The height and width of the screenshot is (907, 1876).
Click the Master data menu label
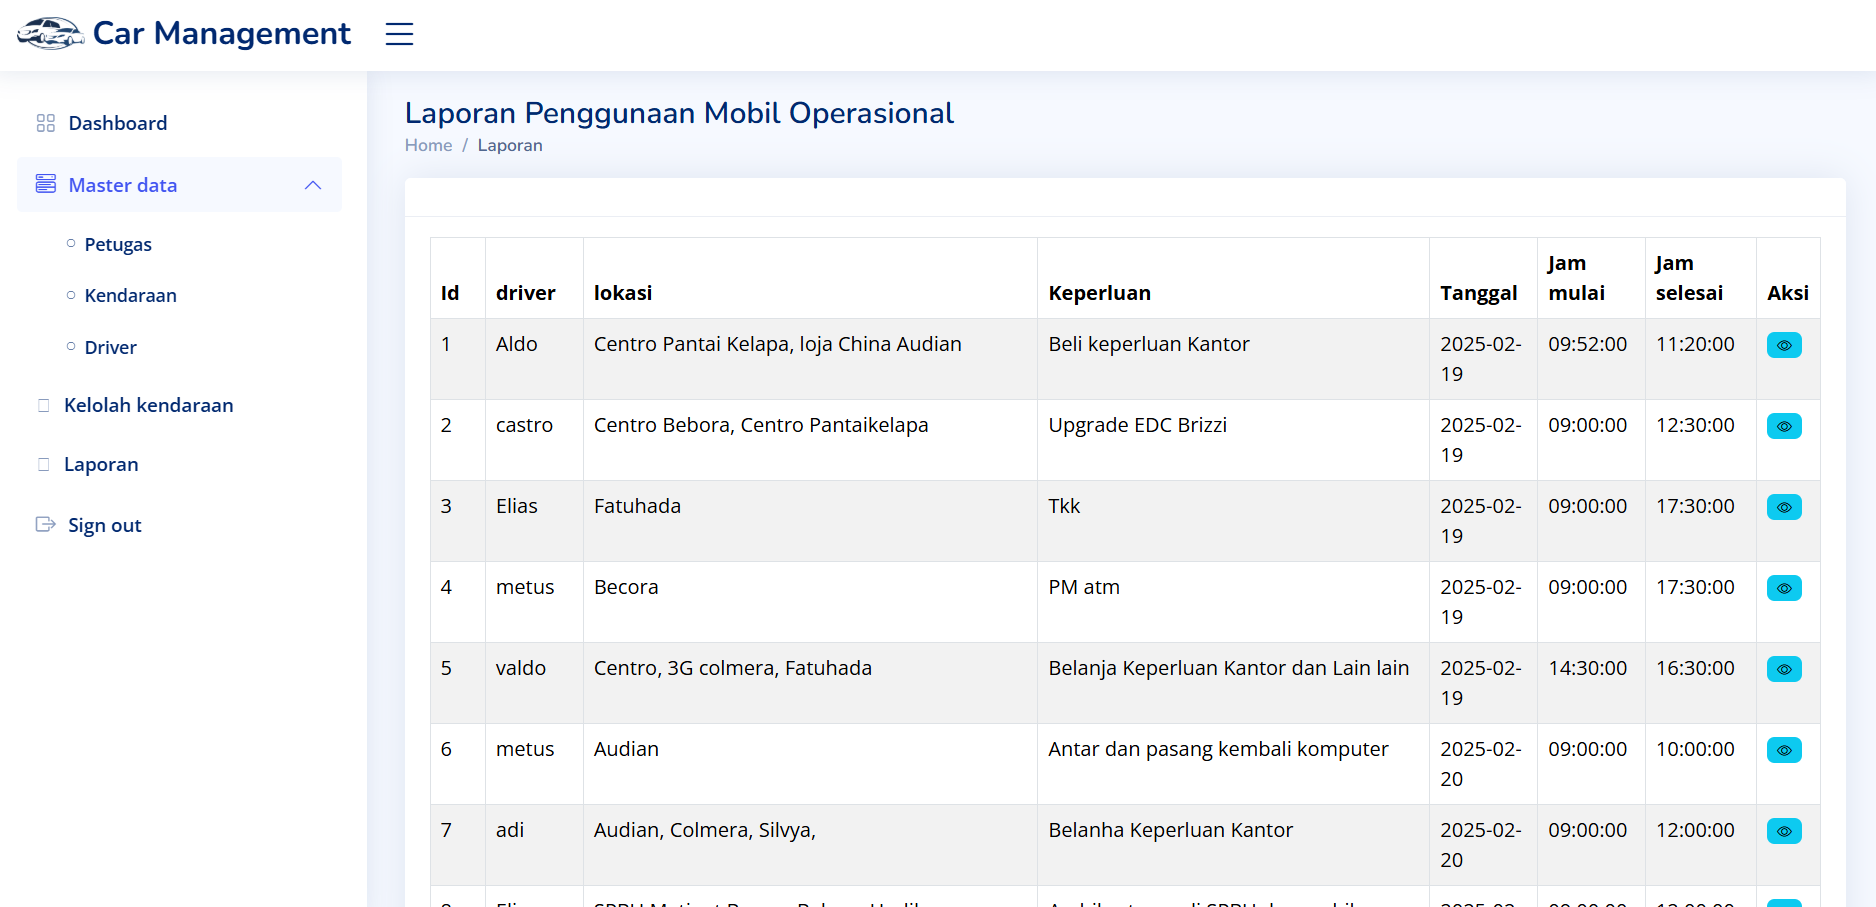point(122,185)
